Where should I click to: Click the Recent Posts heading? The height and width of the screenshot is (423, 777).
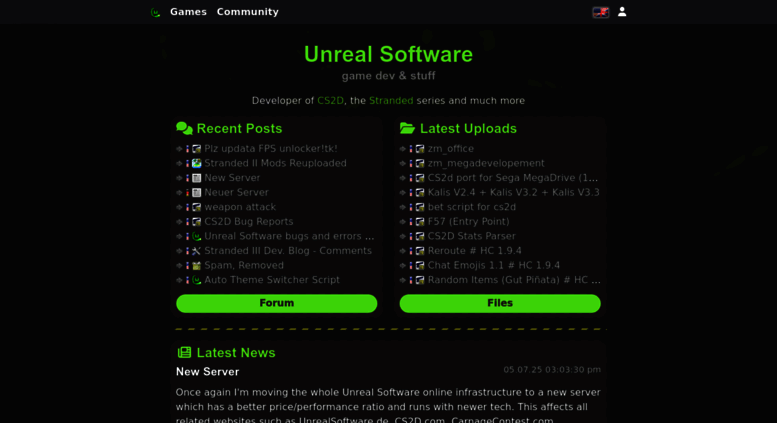[x=239, y=128]
